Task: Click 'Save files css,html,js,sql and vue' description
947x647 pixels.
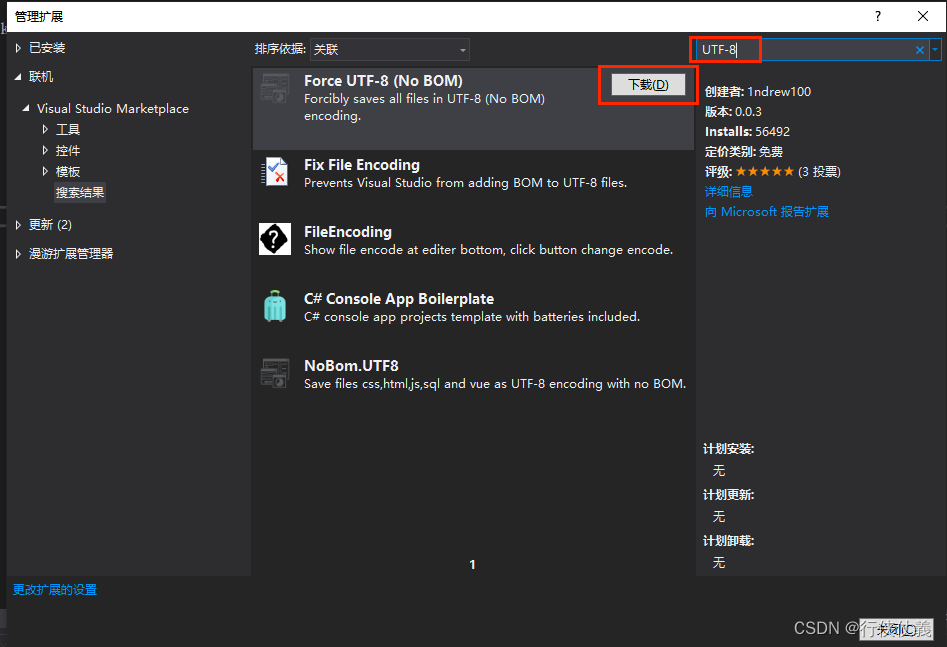Action: 495,384
